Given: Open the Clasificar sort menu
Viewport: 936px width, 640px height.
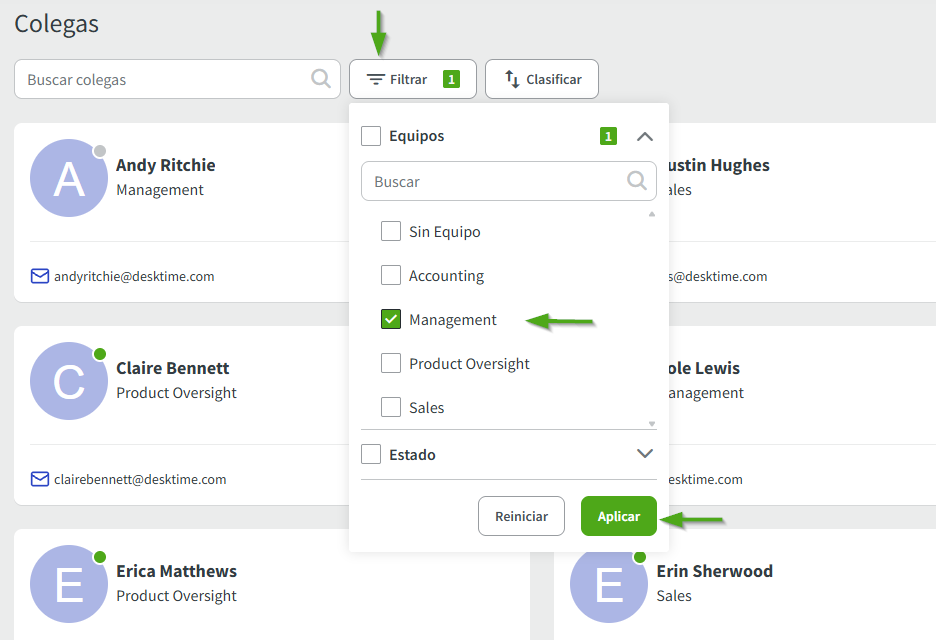Looking at the screenshot, I should [x=542, y=79].
